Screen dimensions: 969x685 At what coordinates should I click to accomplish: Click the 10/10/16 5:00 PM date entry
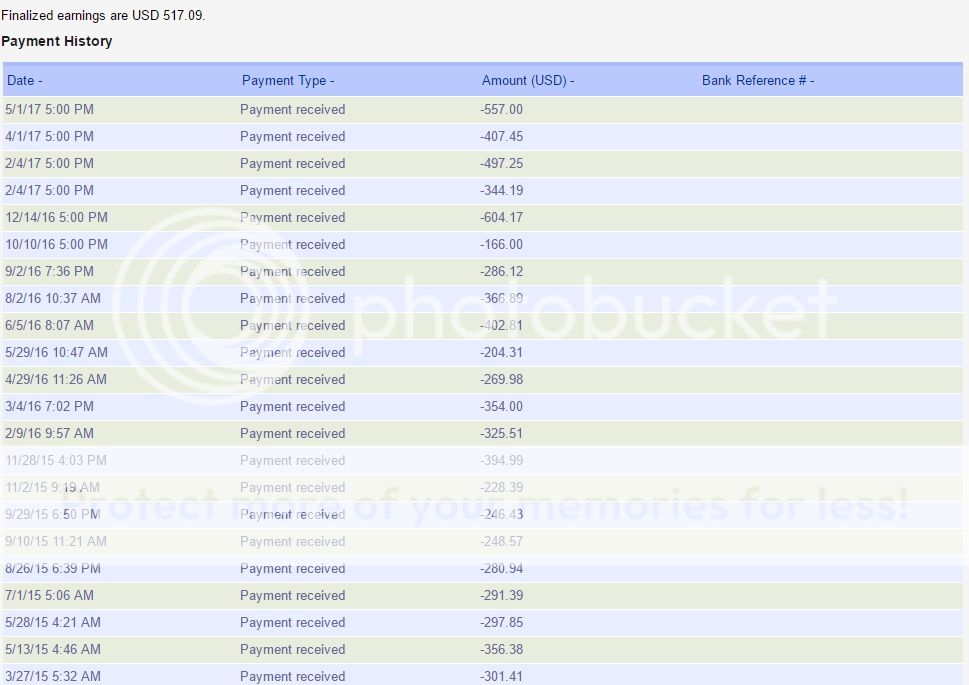[56, 244]
